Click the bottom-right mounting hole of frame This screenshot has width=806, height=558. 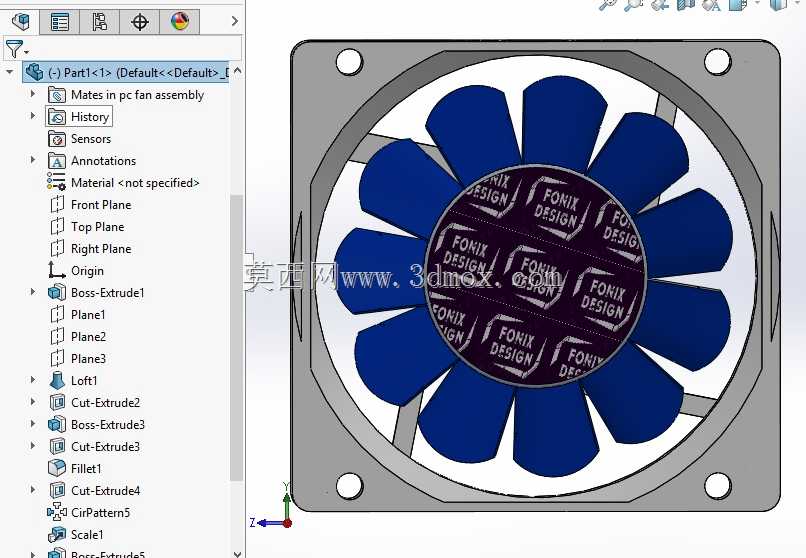(x=717, y=486)
